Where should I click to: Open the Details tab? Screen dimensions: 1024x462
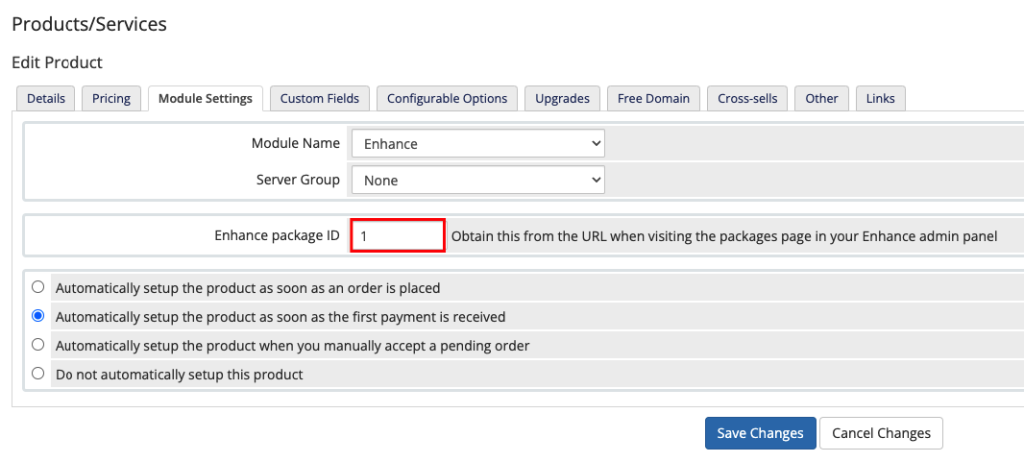click(x=46, y=99)
